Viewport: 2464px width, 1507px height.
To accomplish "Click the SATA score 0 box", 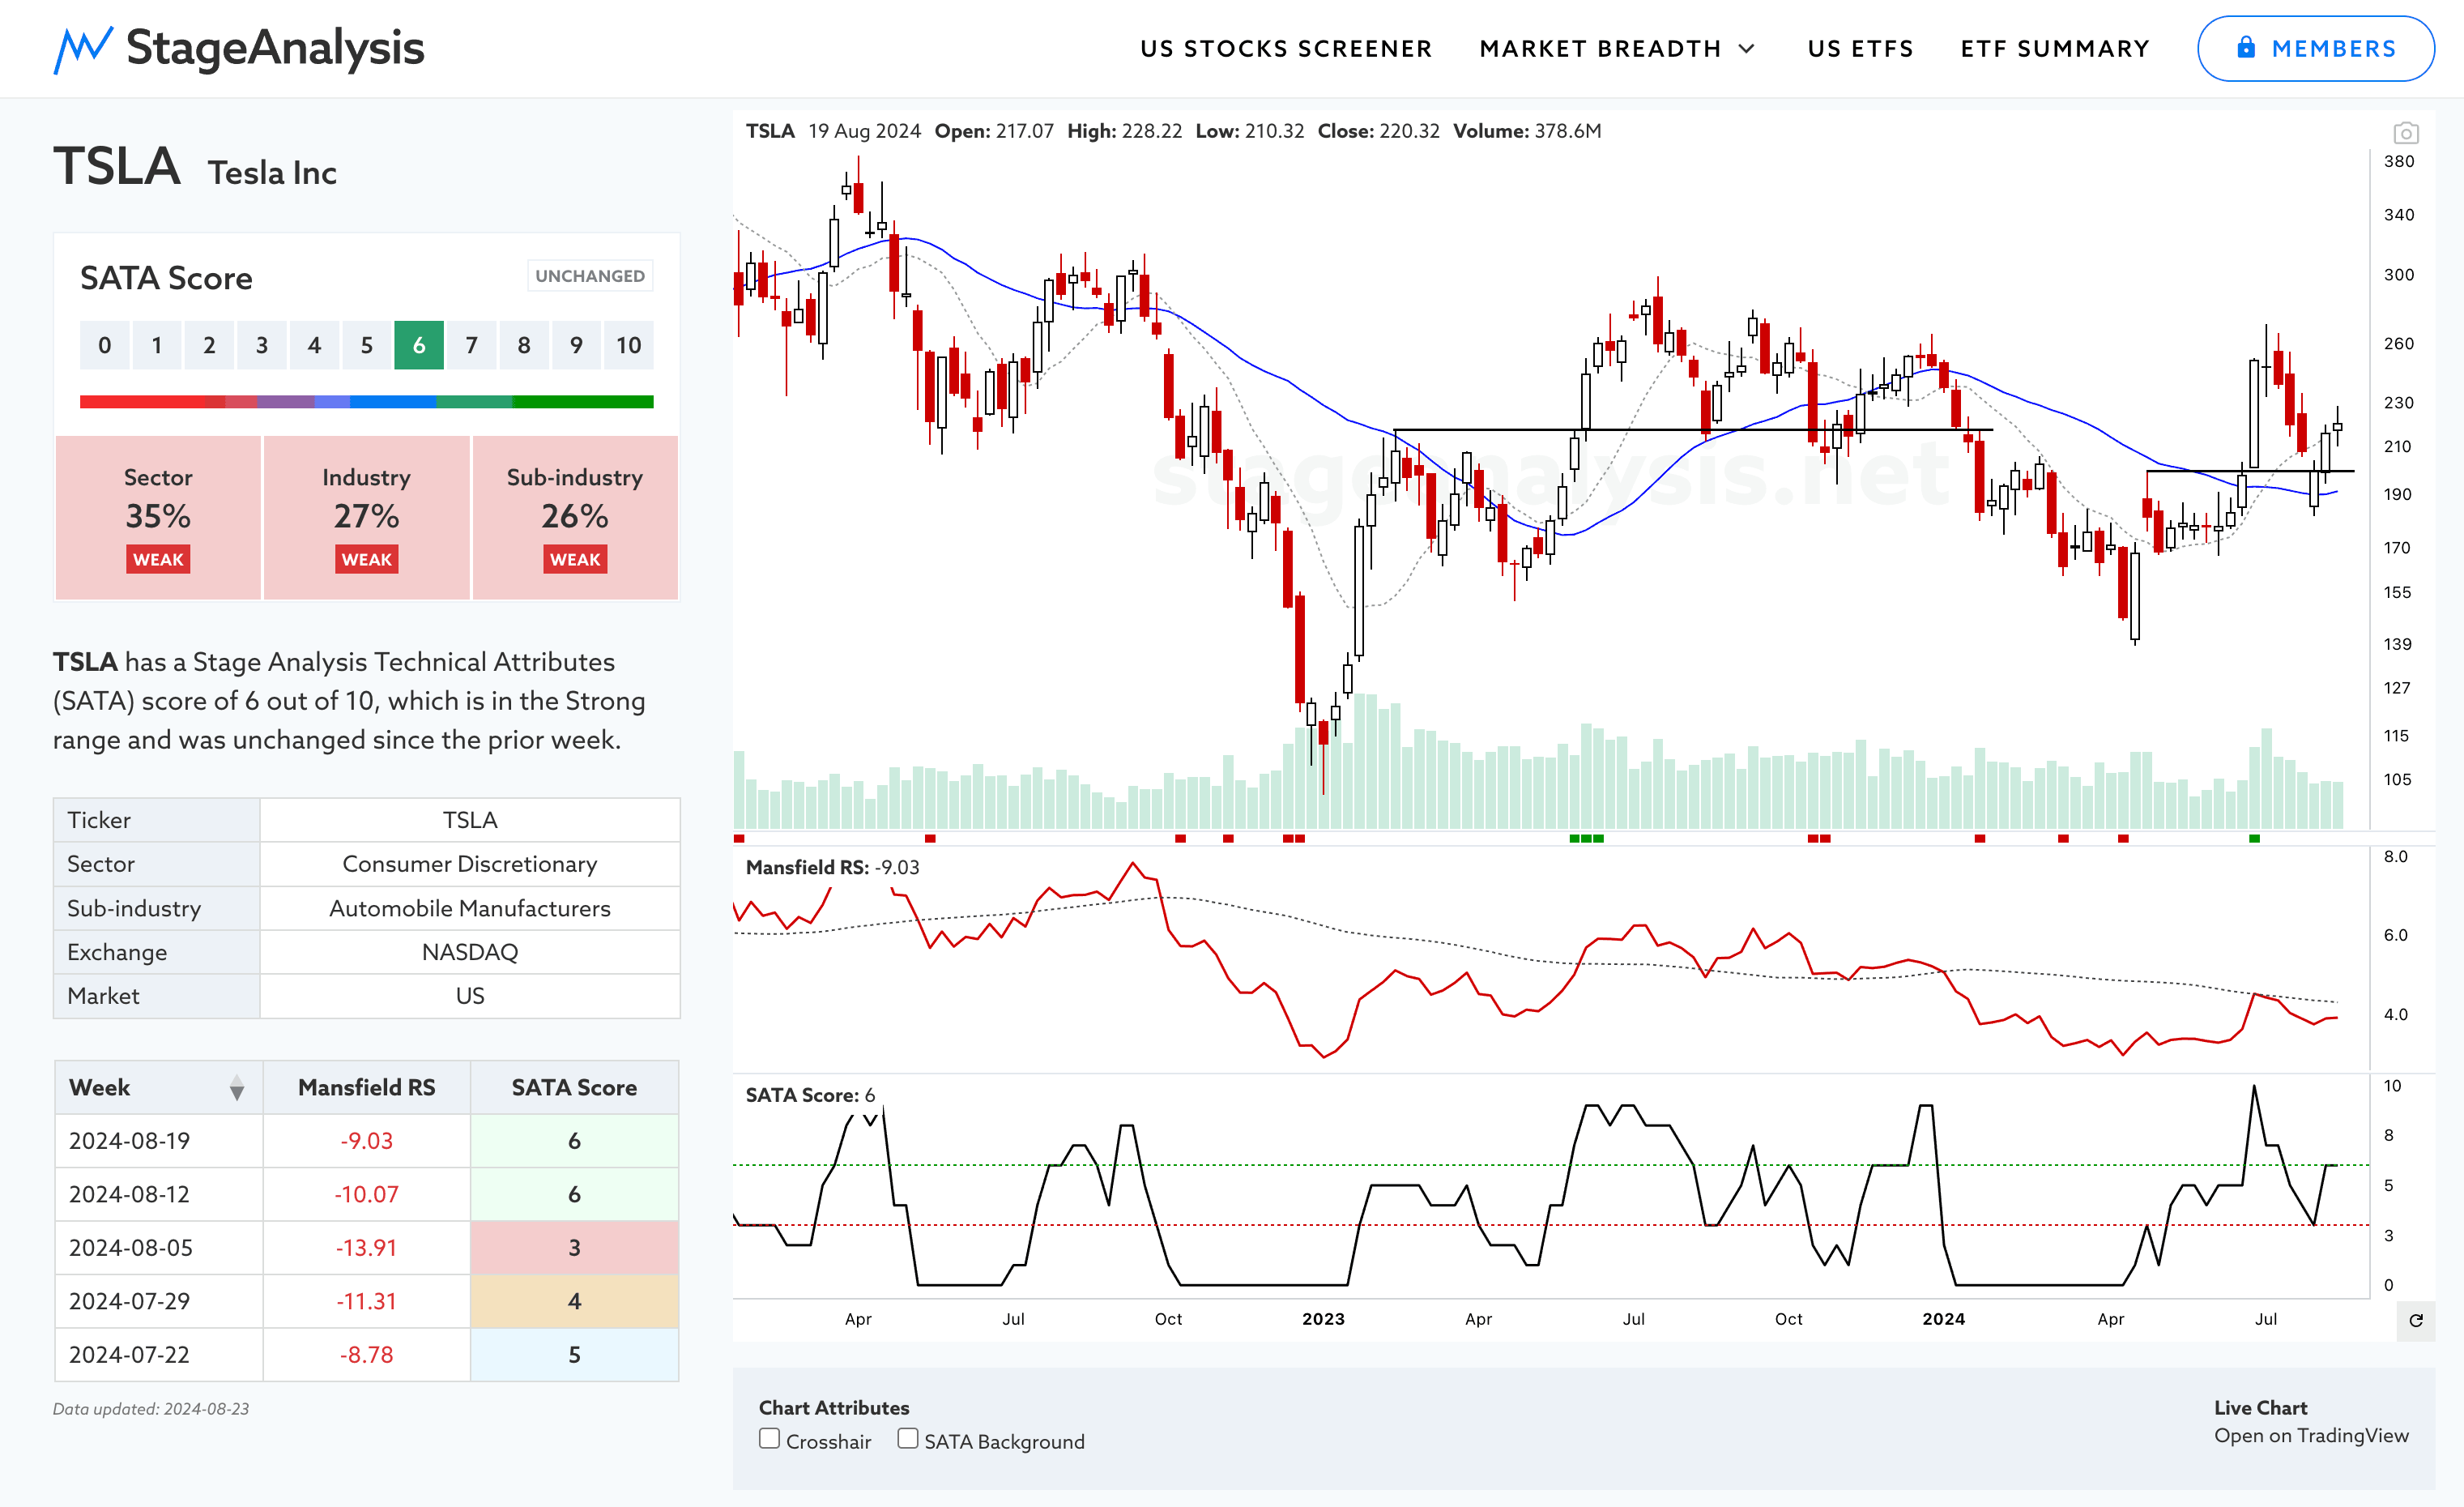I will point(105,345).
